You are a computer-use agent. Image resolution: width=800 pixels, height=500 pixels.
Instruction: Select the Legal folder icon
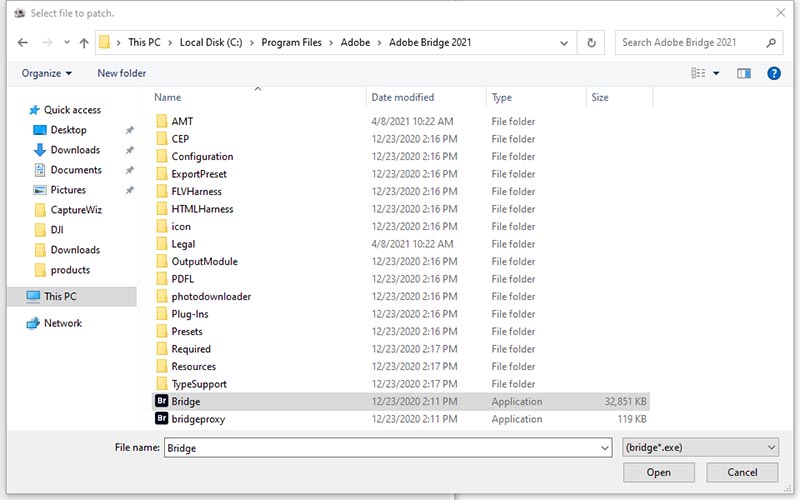pyautogui.click(x=162, y=244)
